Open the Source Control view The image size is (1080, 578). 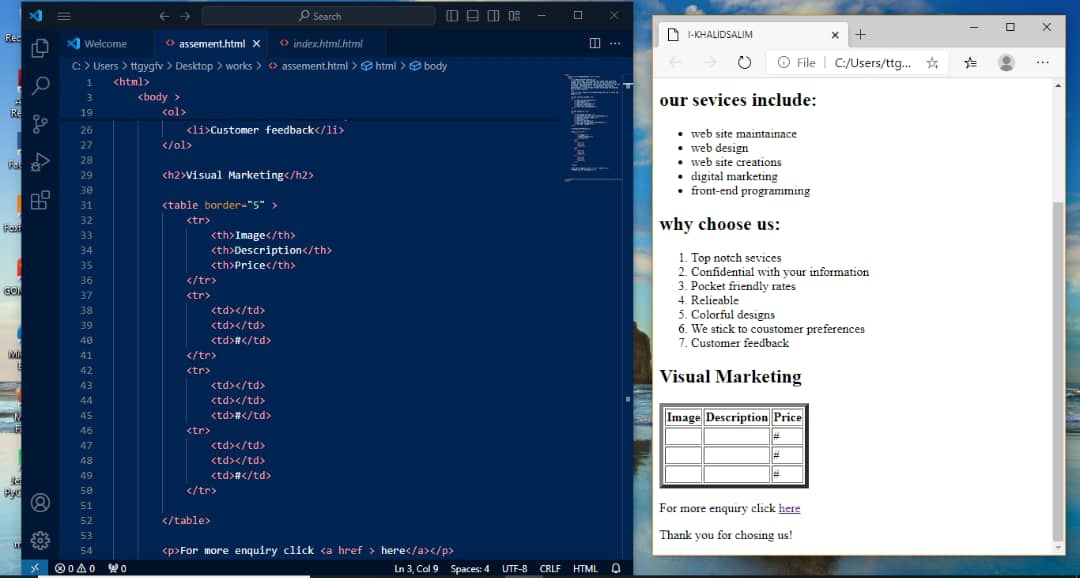tap(40, 124)
